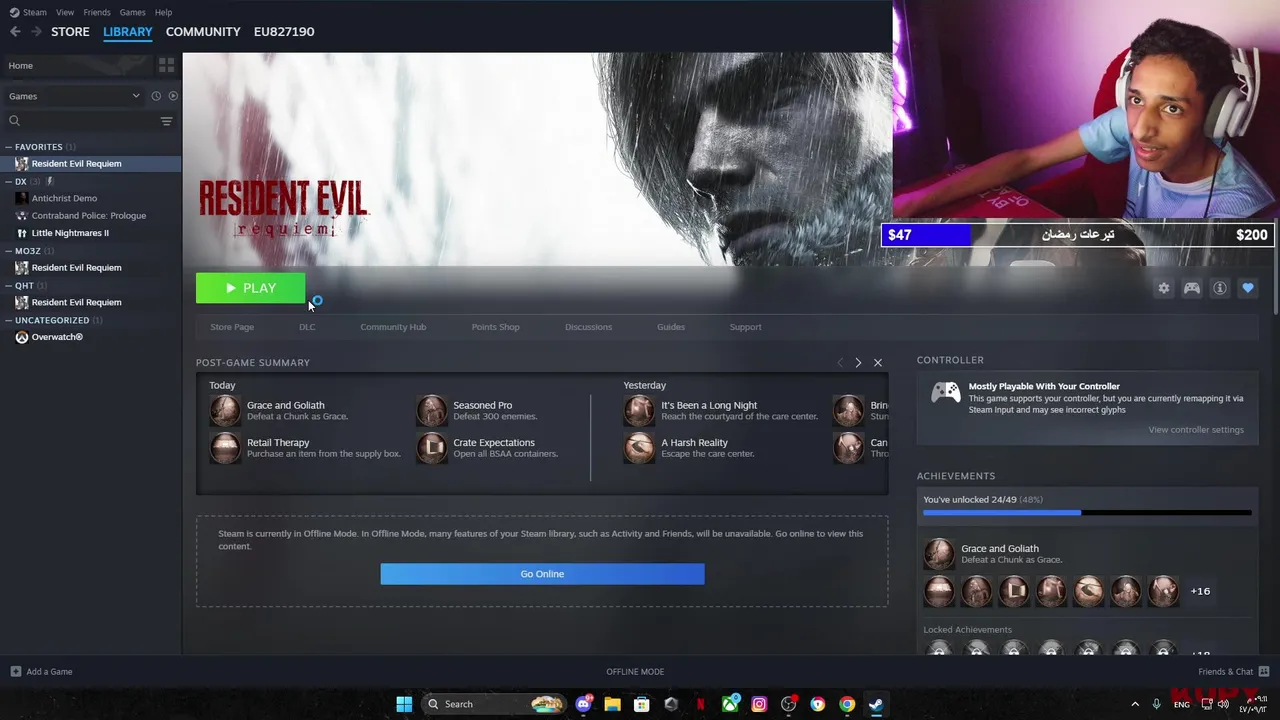This screenshot has height=720, width=1280.
Task: Show next Post-Game Summary page
Action: (x=858, y=362)
